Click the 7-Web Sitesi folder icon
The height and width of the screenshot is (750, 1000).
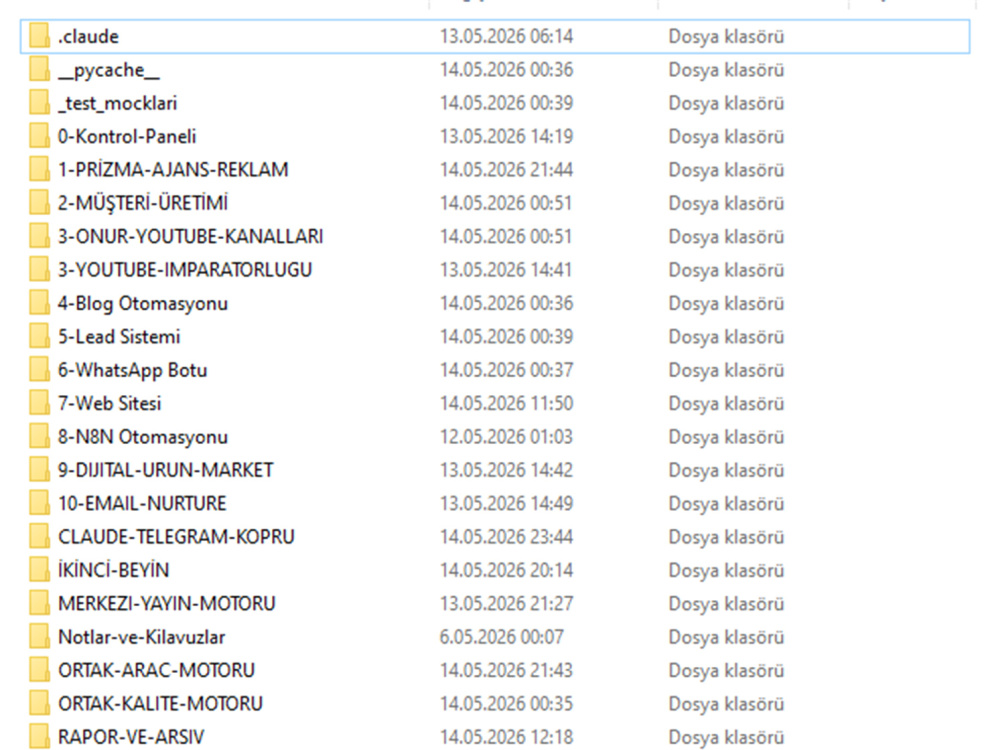coord(39,403)
